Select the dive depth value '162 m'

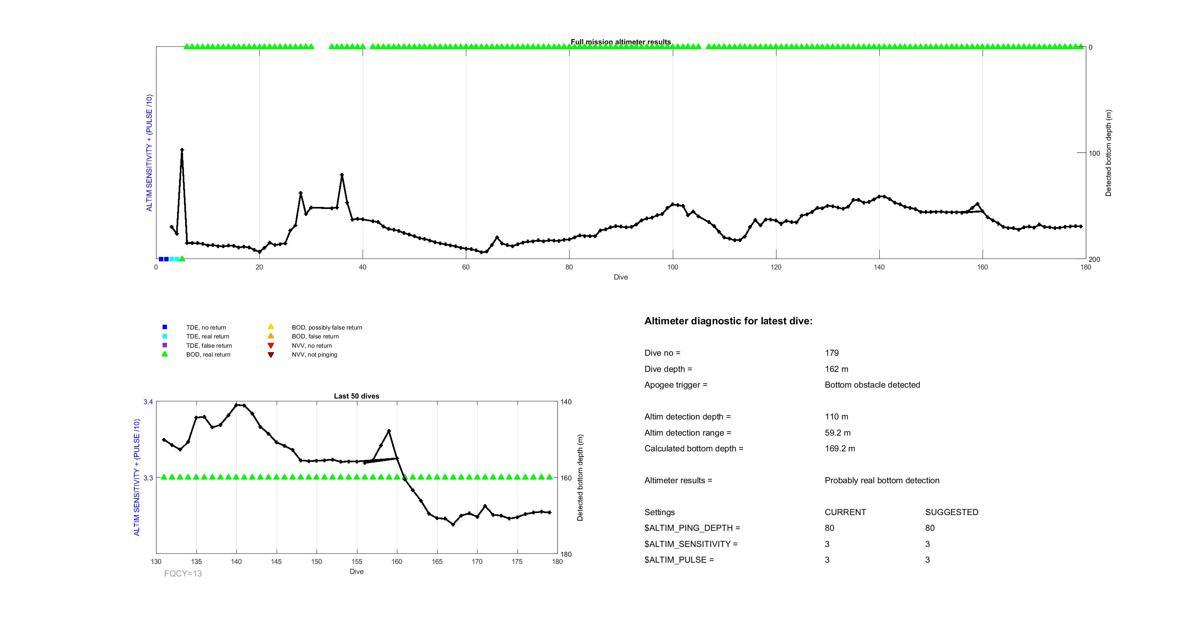[837, 369]
